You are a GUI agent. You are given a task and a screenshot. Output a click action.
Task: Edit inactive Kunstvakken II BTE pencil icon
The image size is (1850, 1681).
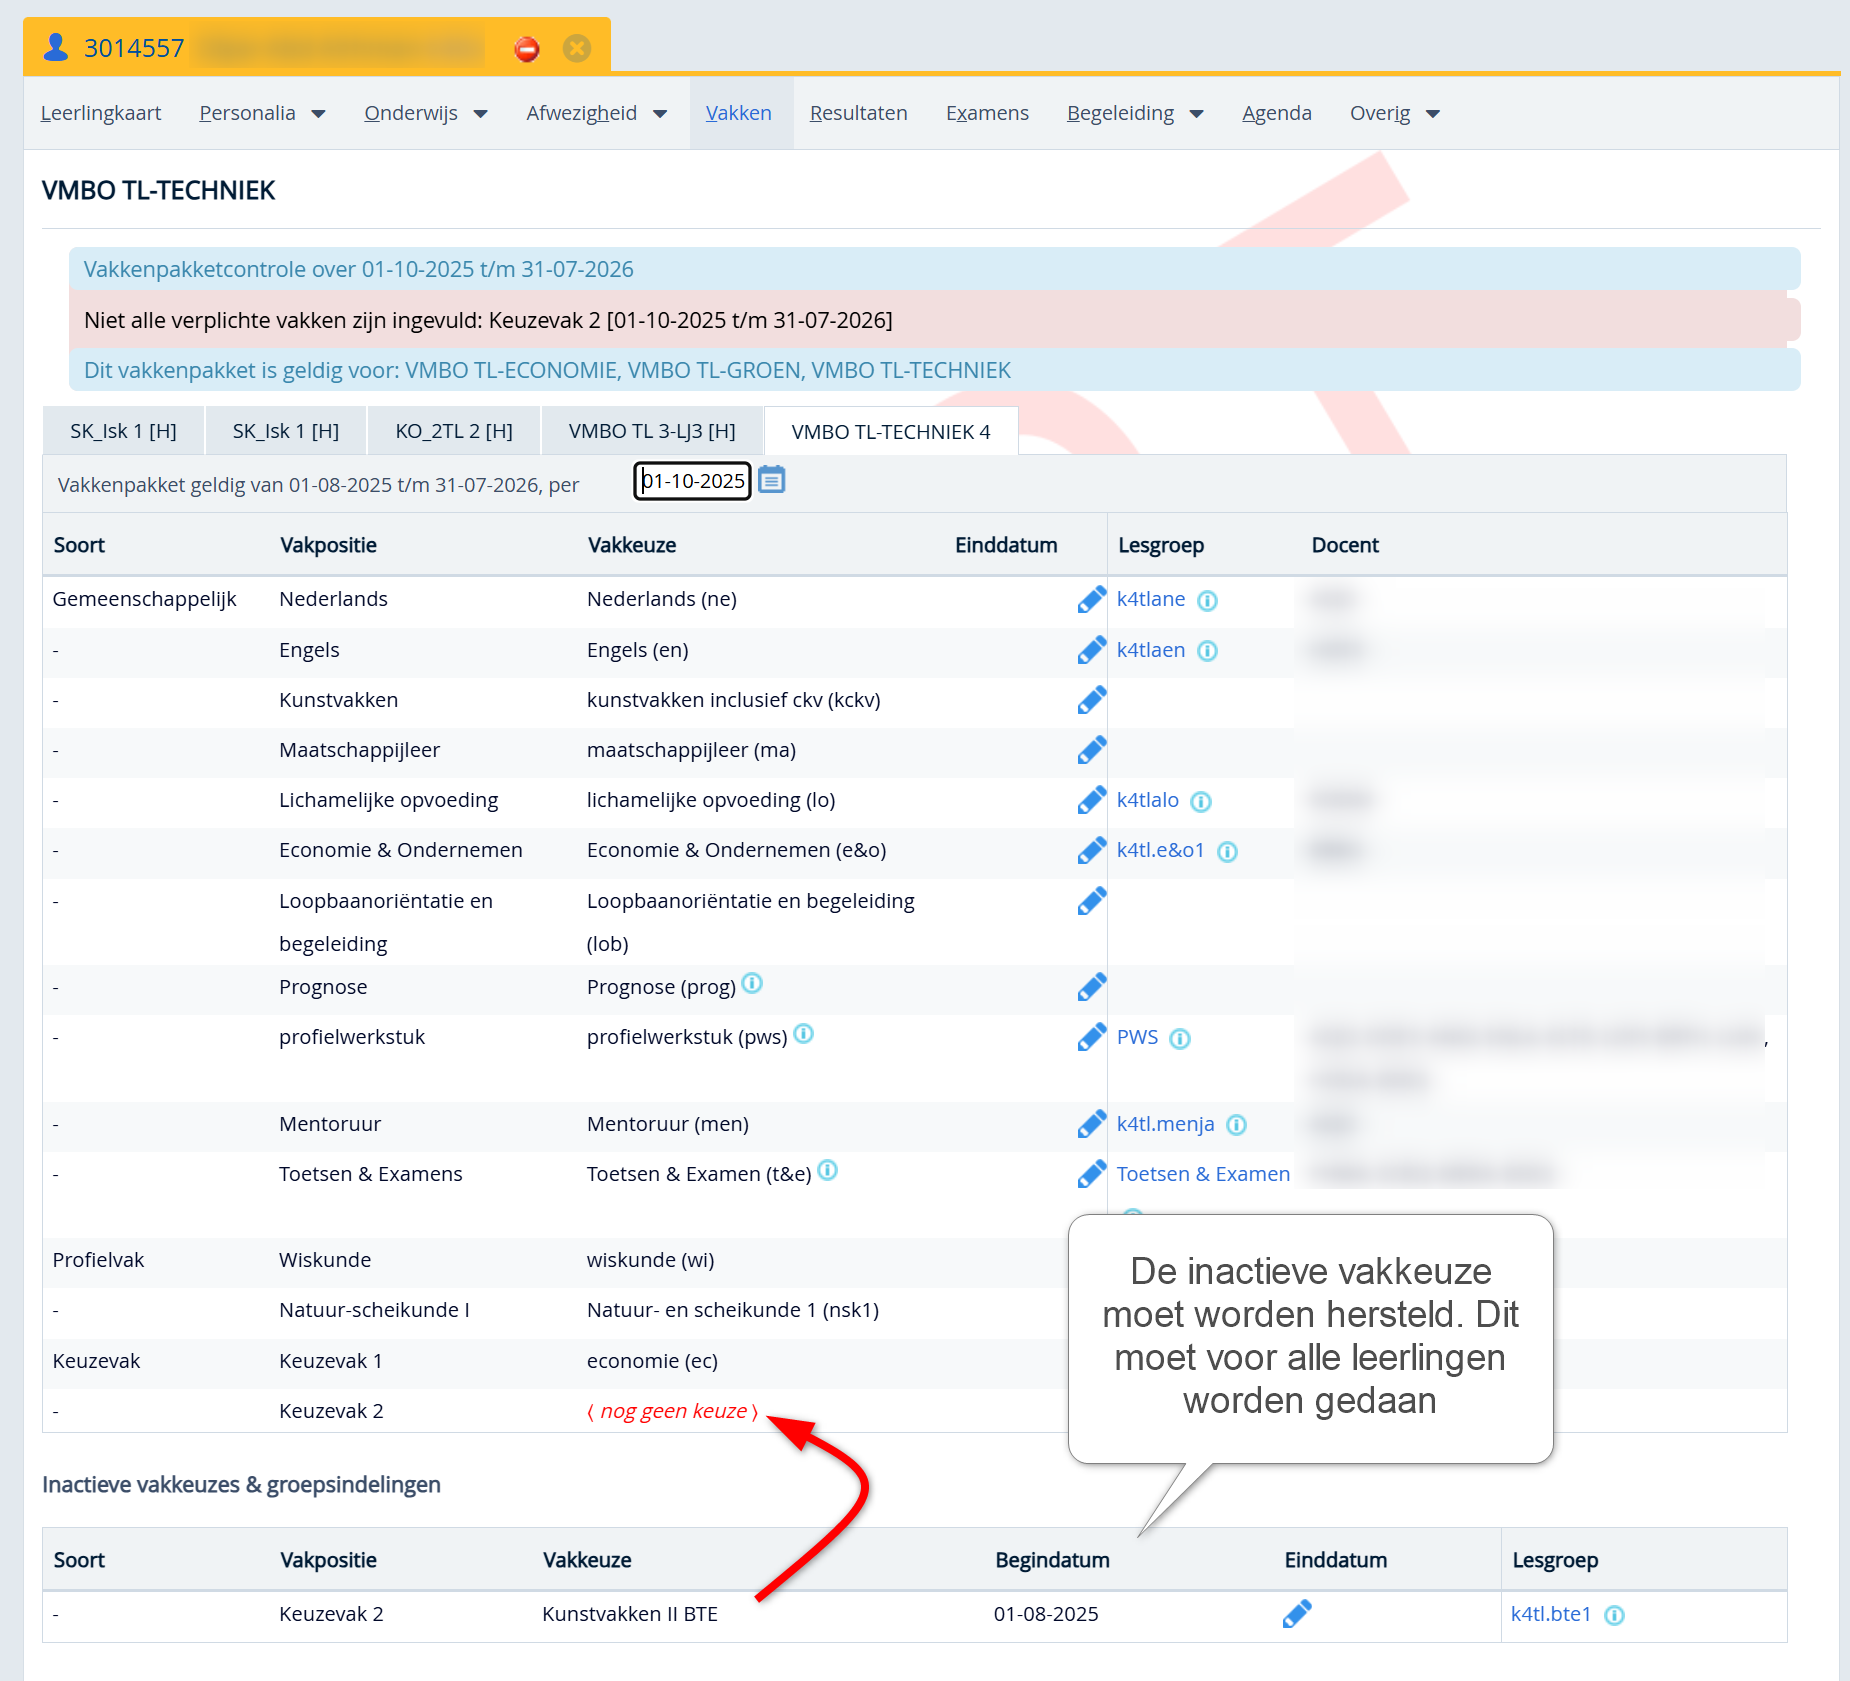(1297, 1614)
